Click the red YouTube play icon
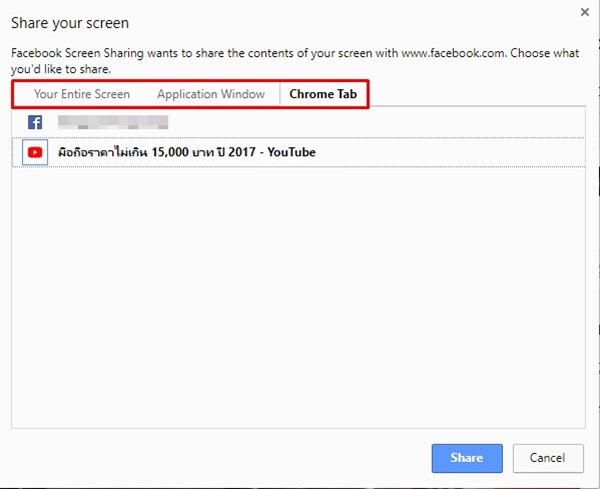This screenshot has width=600, height=489. tap(35, 152)
